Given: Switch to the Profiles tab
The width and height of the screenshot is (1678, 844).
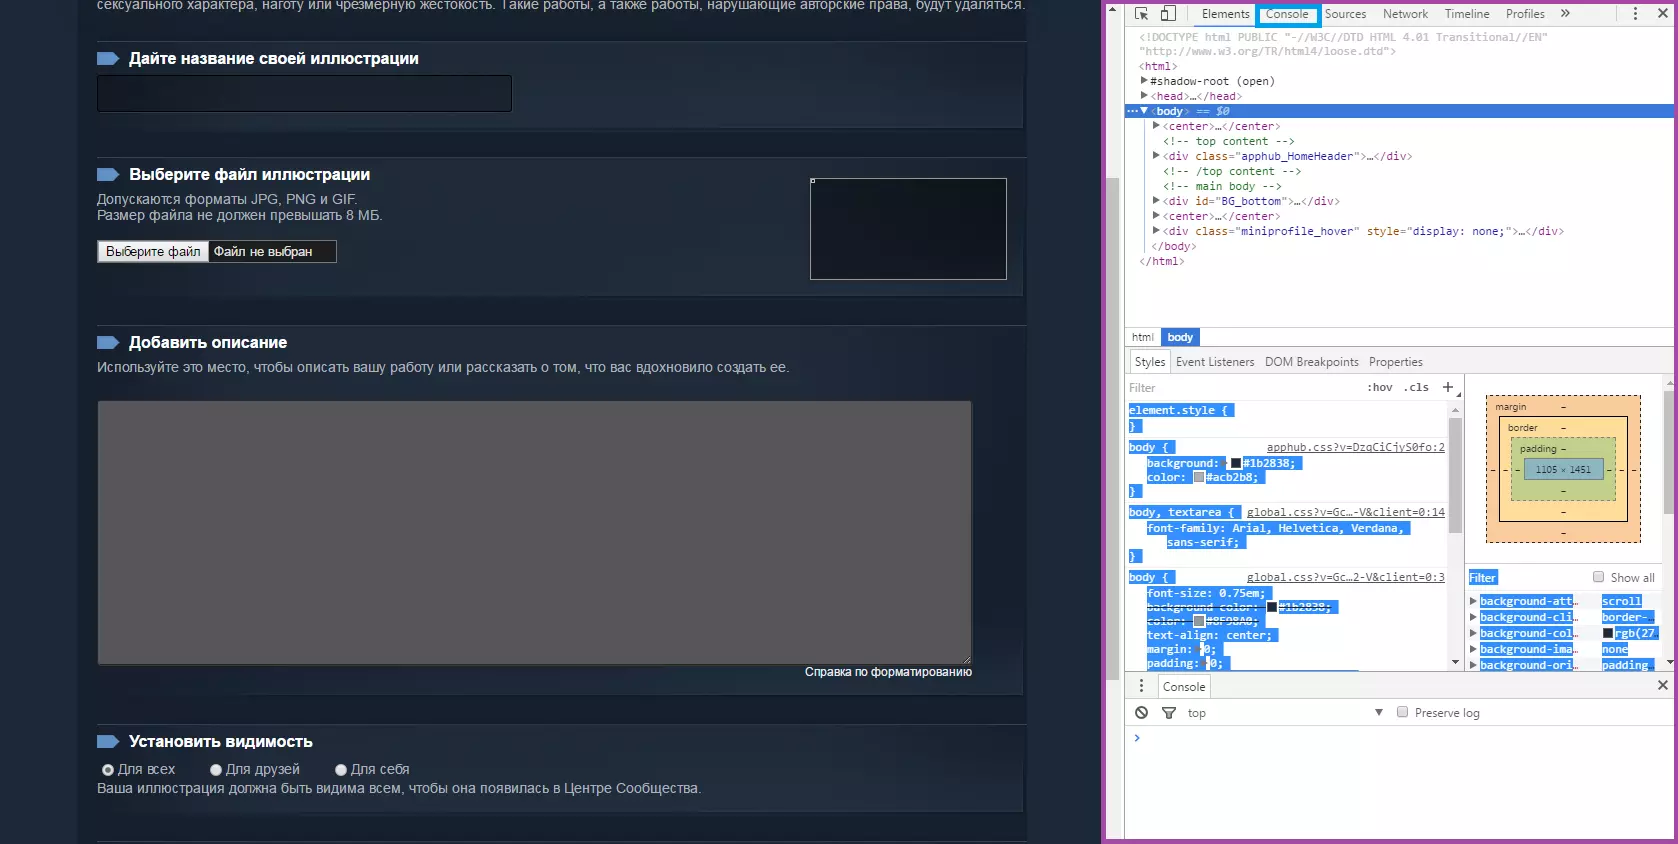Looking at the screenshot, I should (1525, 14).
